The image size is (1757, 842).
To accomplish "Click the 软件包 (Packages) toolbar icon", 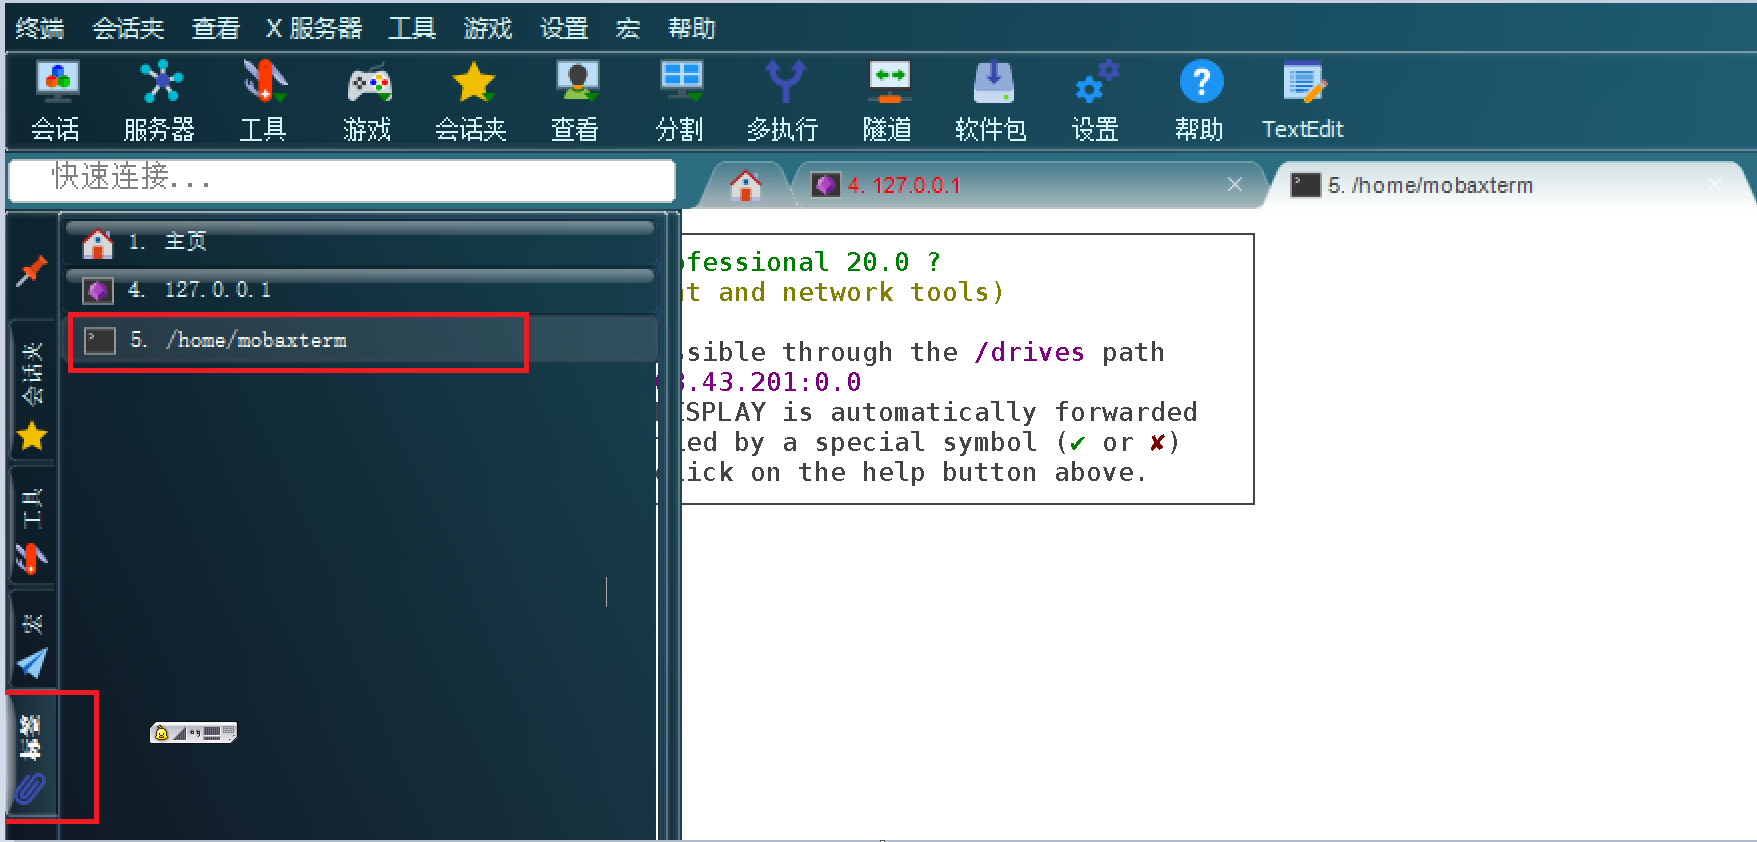I will (x=992, y=101).
